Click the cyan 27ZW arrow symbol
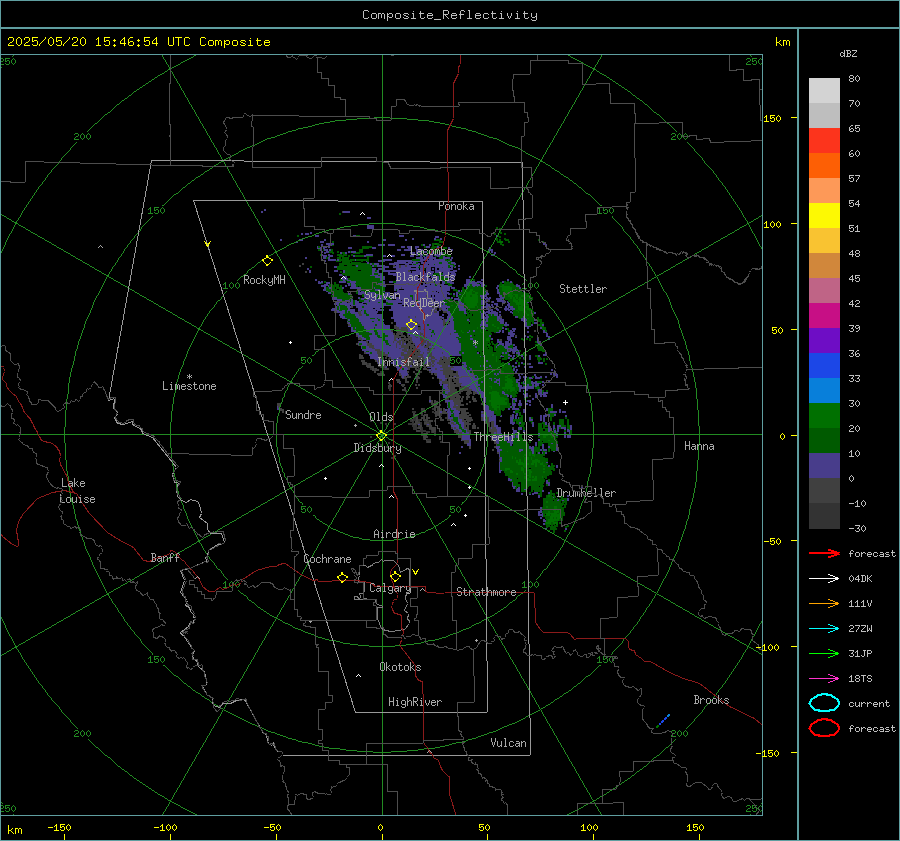Screen dimensions: 900x841 tap(824, 629)
